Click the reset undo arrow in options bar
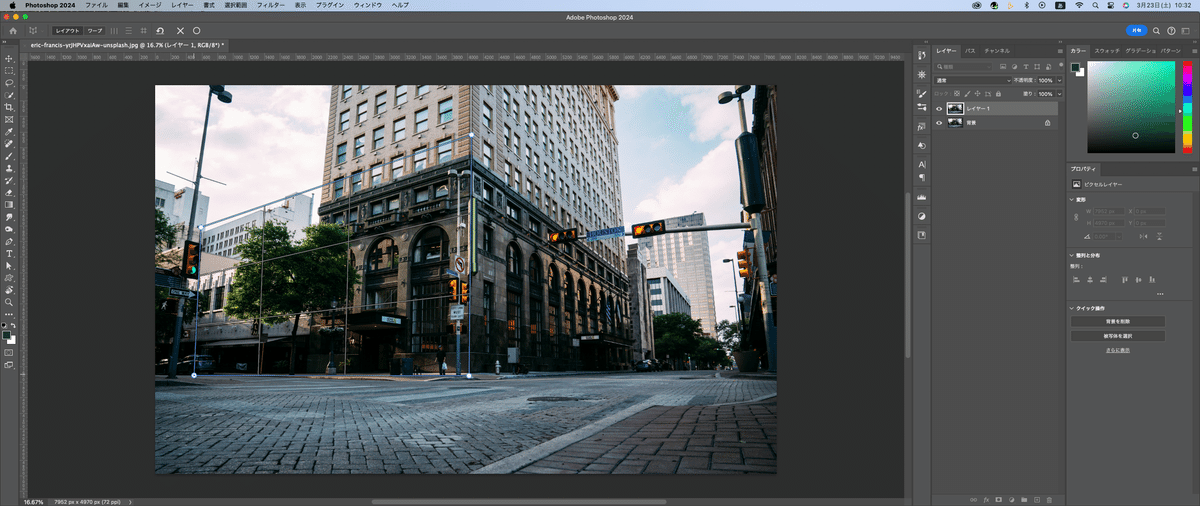This screenshot has width=1200, height=506. tap(160, 31)
